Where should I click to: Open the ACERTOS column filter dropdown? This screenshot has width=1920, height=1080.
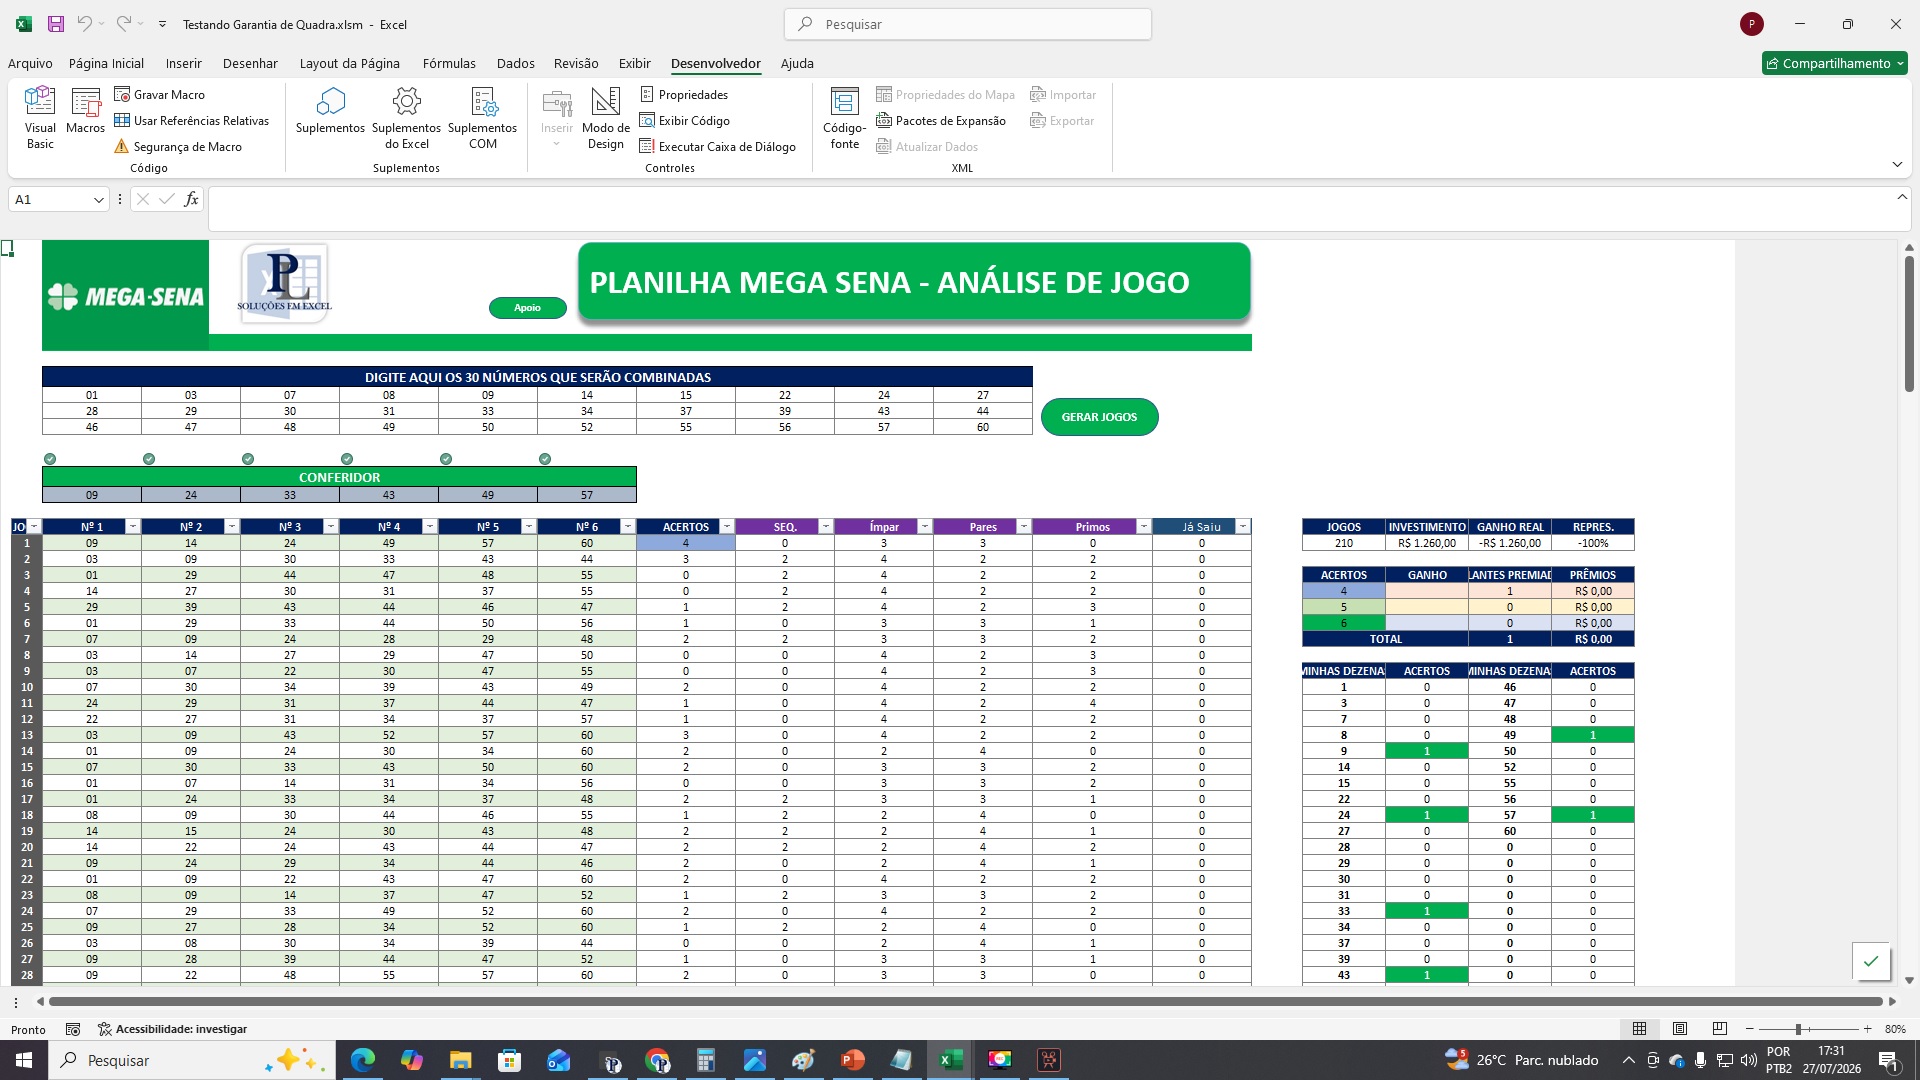pos(727,527)
